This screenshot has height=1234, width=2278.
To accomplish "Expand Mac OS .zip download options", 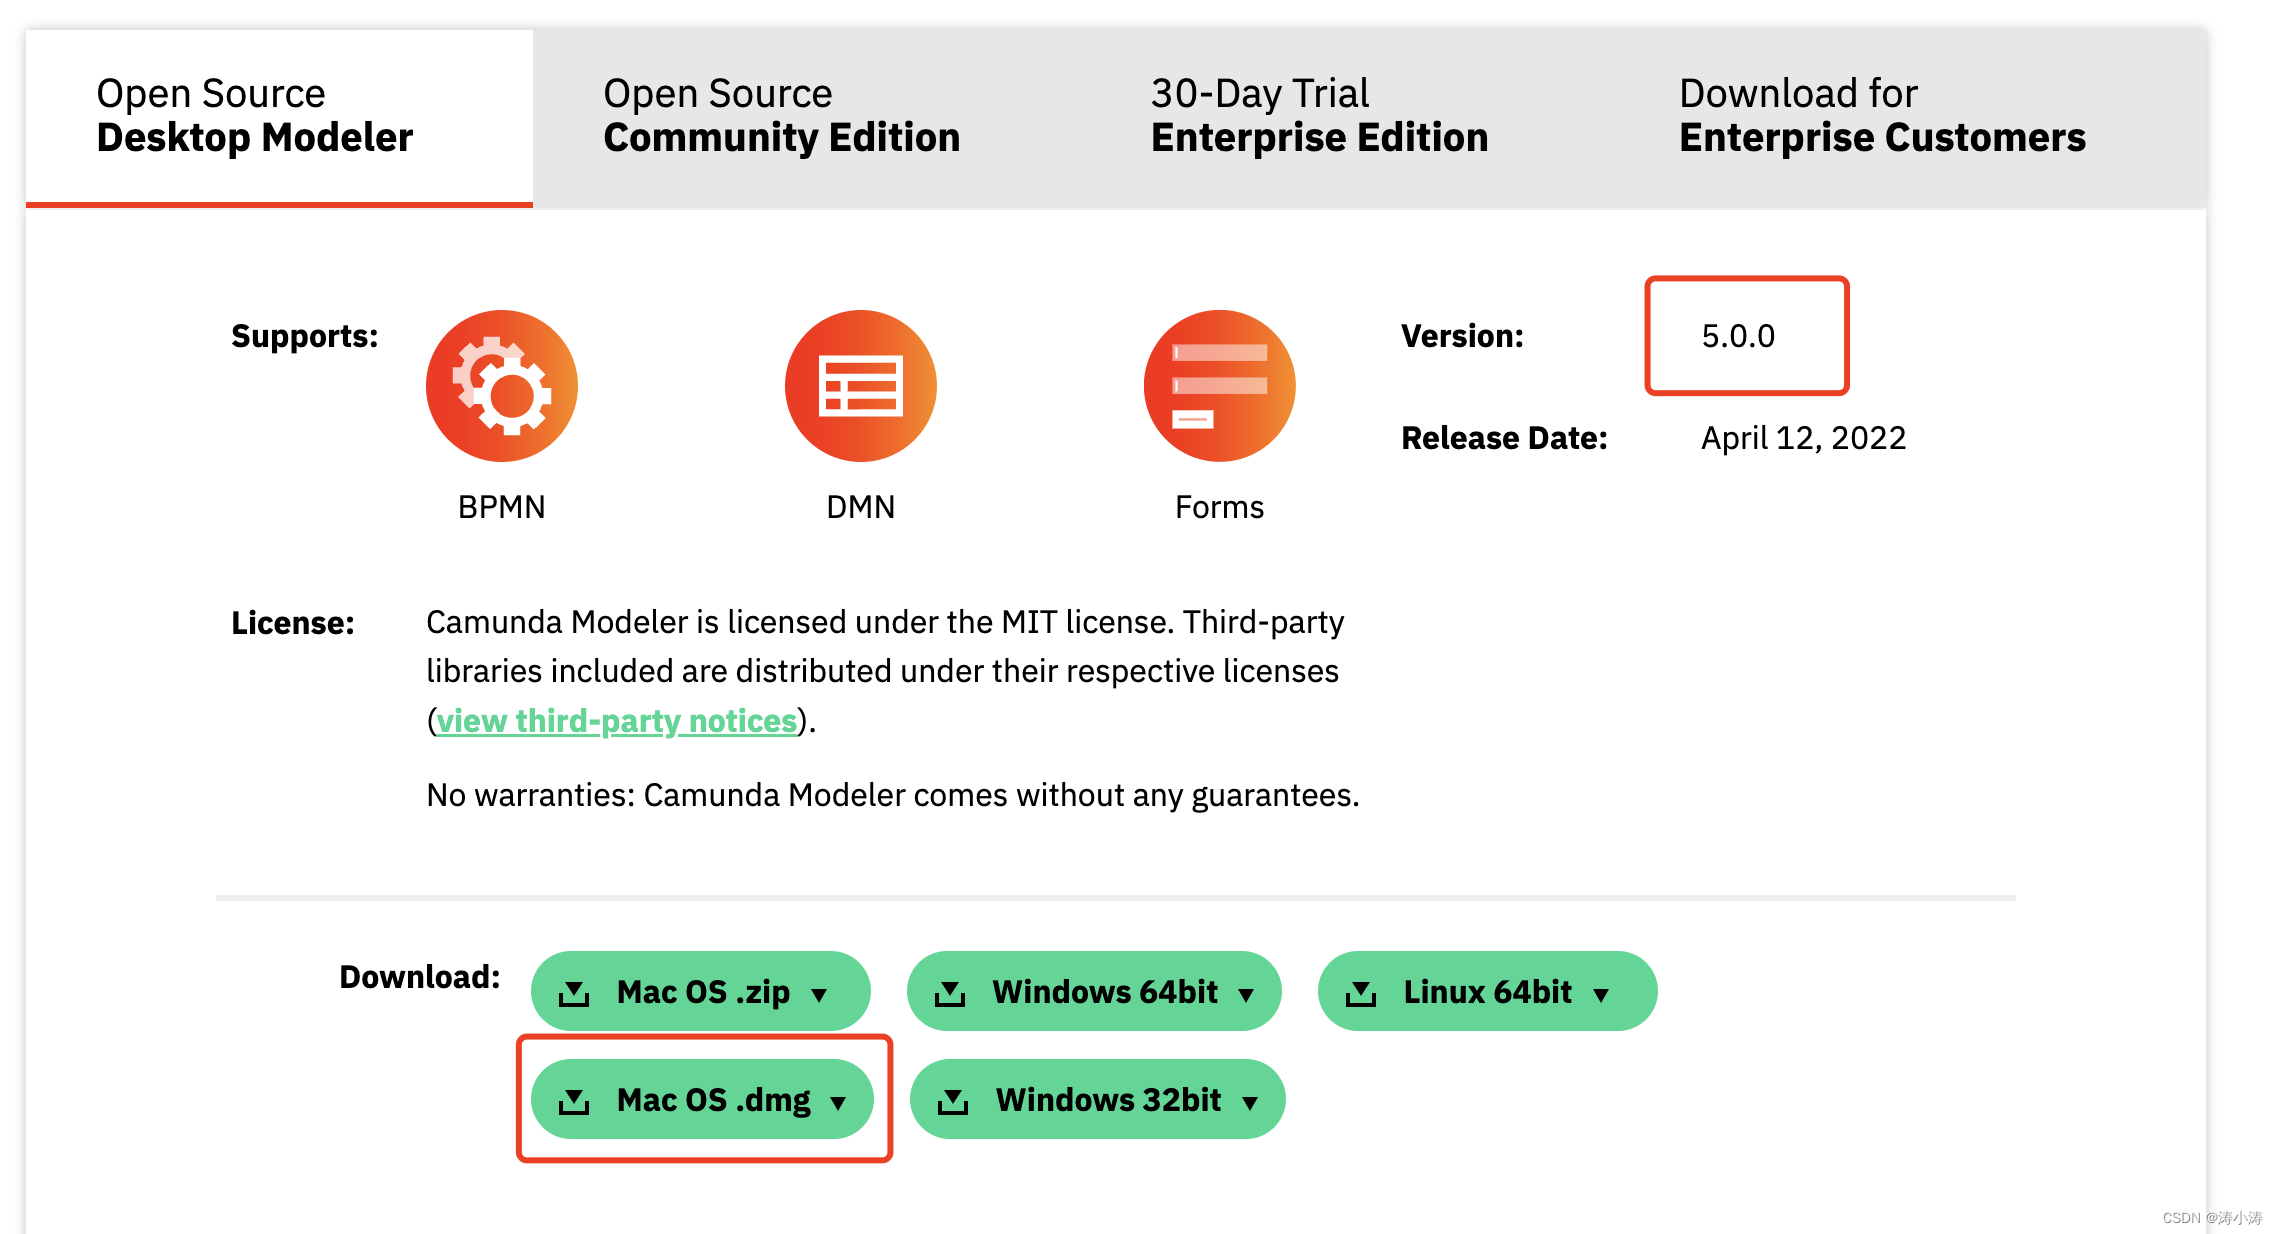I will [830, 989].
